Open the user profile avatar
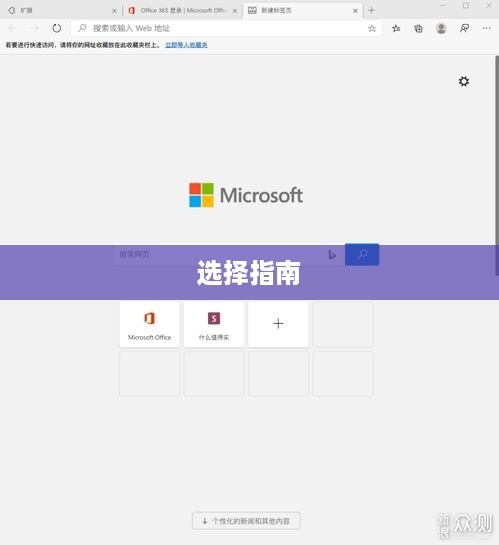The height and width of the screenshot is (545, 499). (441, 28)
